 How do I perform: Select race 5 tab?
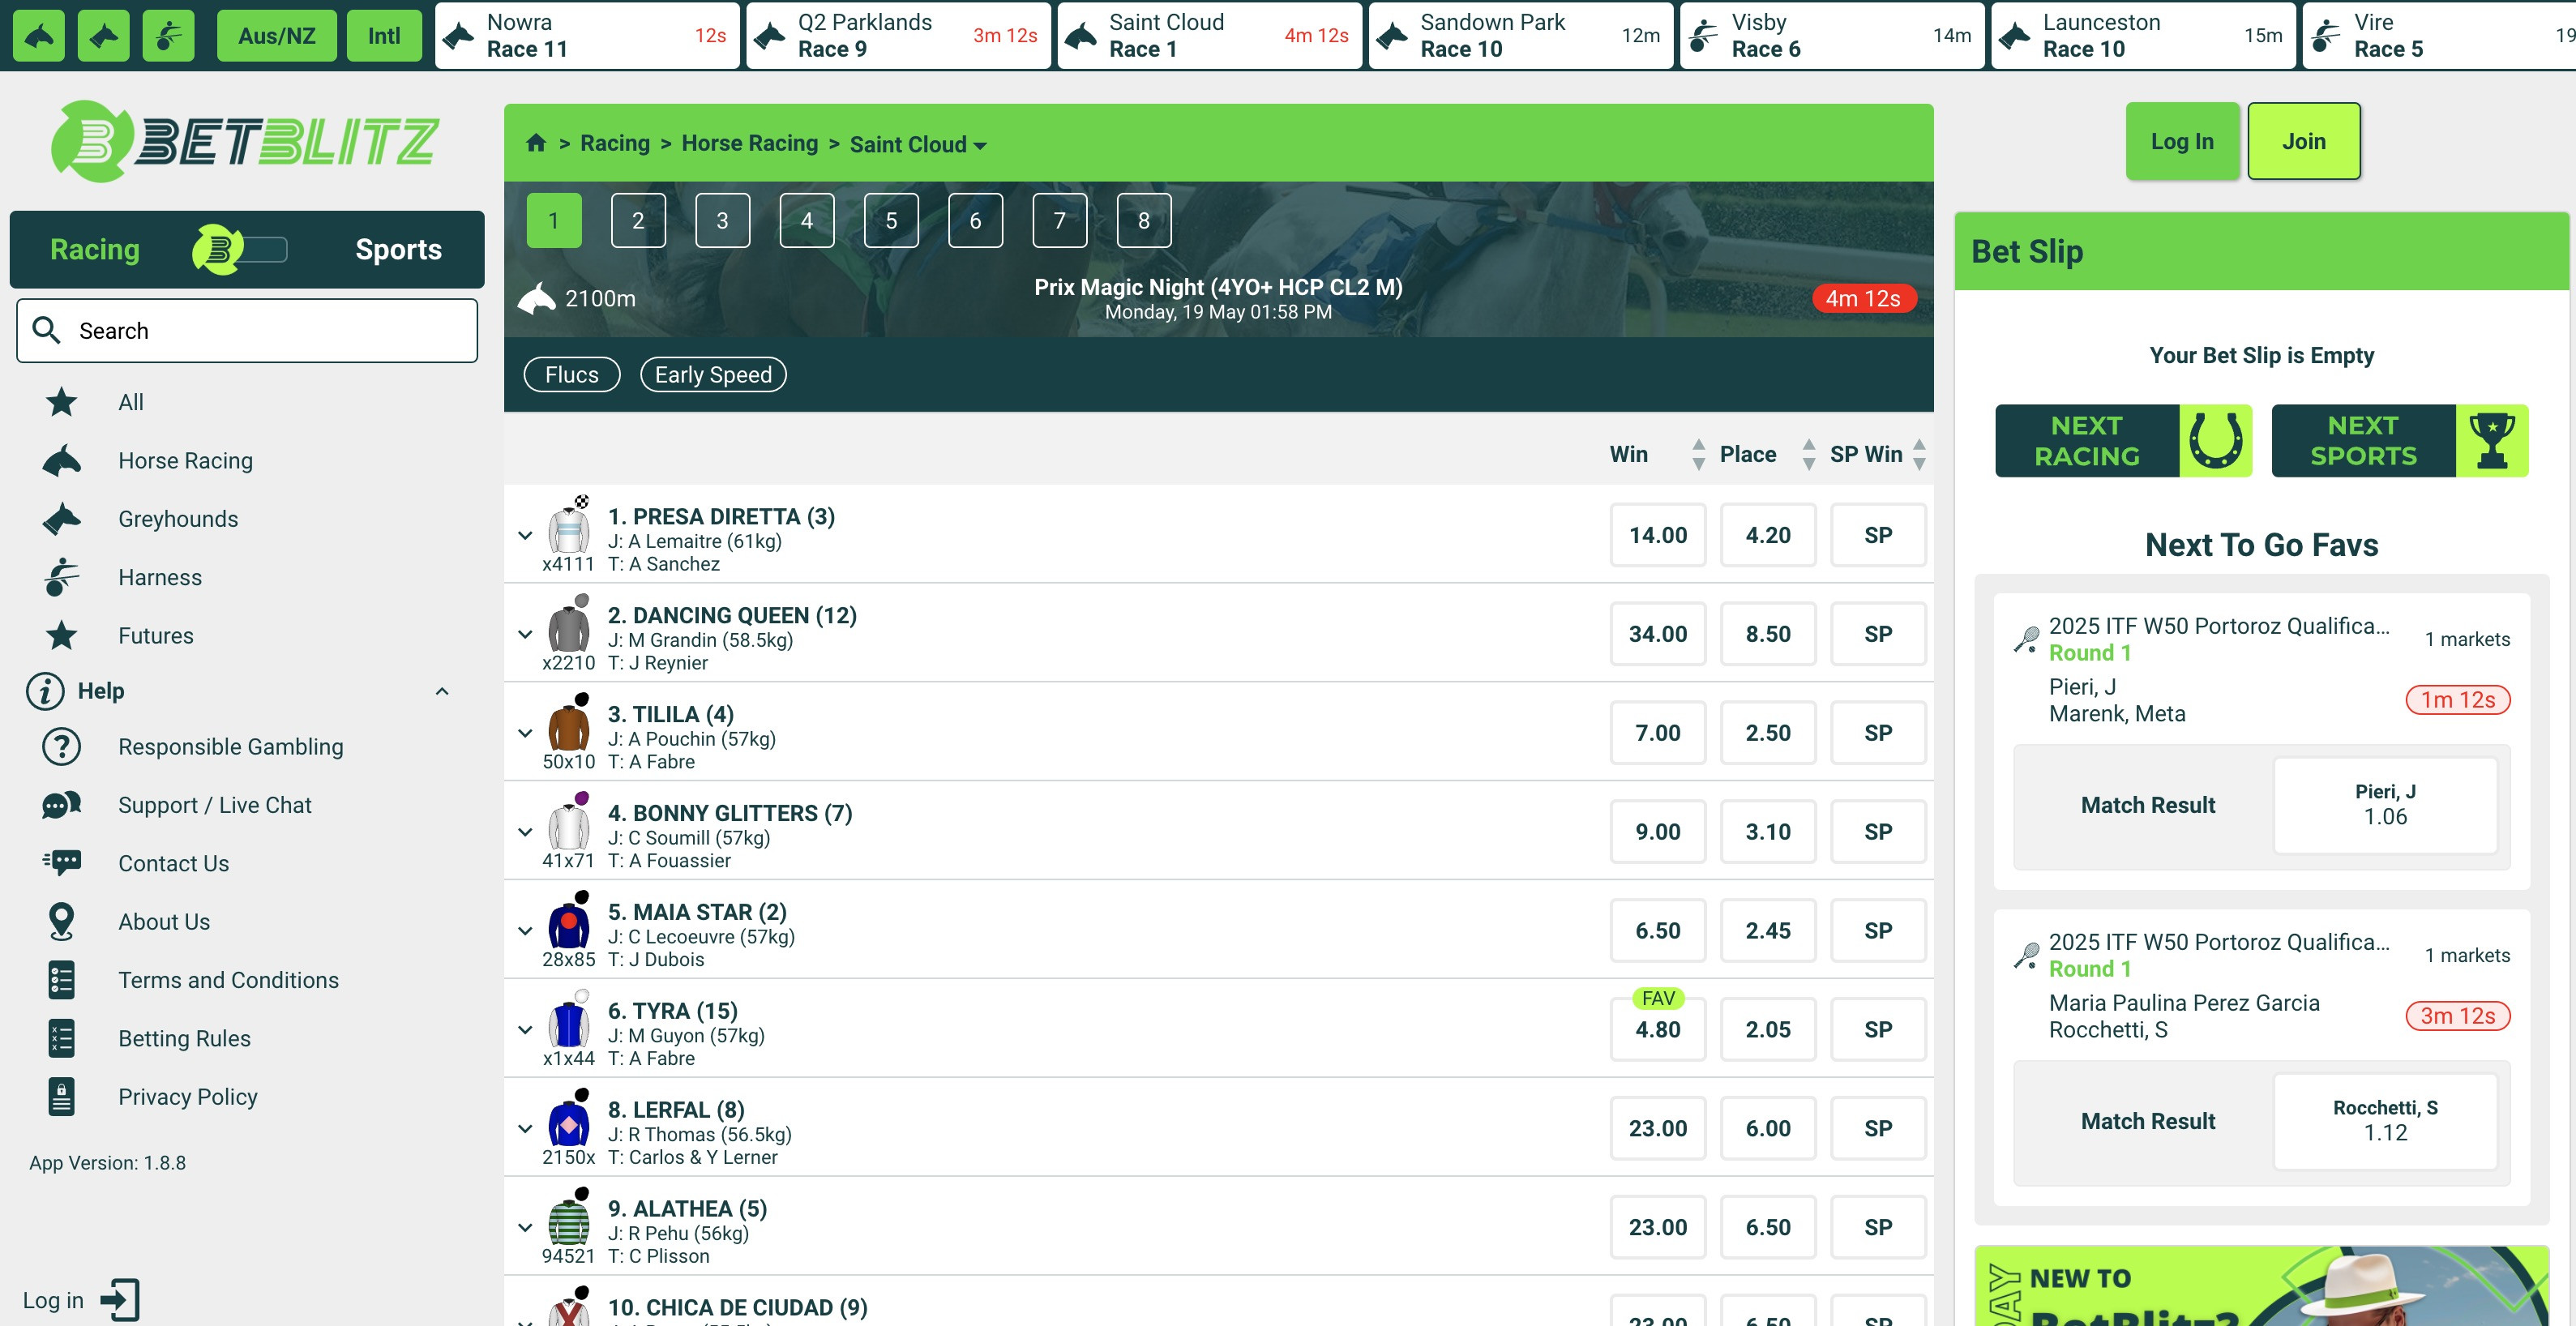pyautogui.click(x=891, y=220)
